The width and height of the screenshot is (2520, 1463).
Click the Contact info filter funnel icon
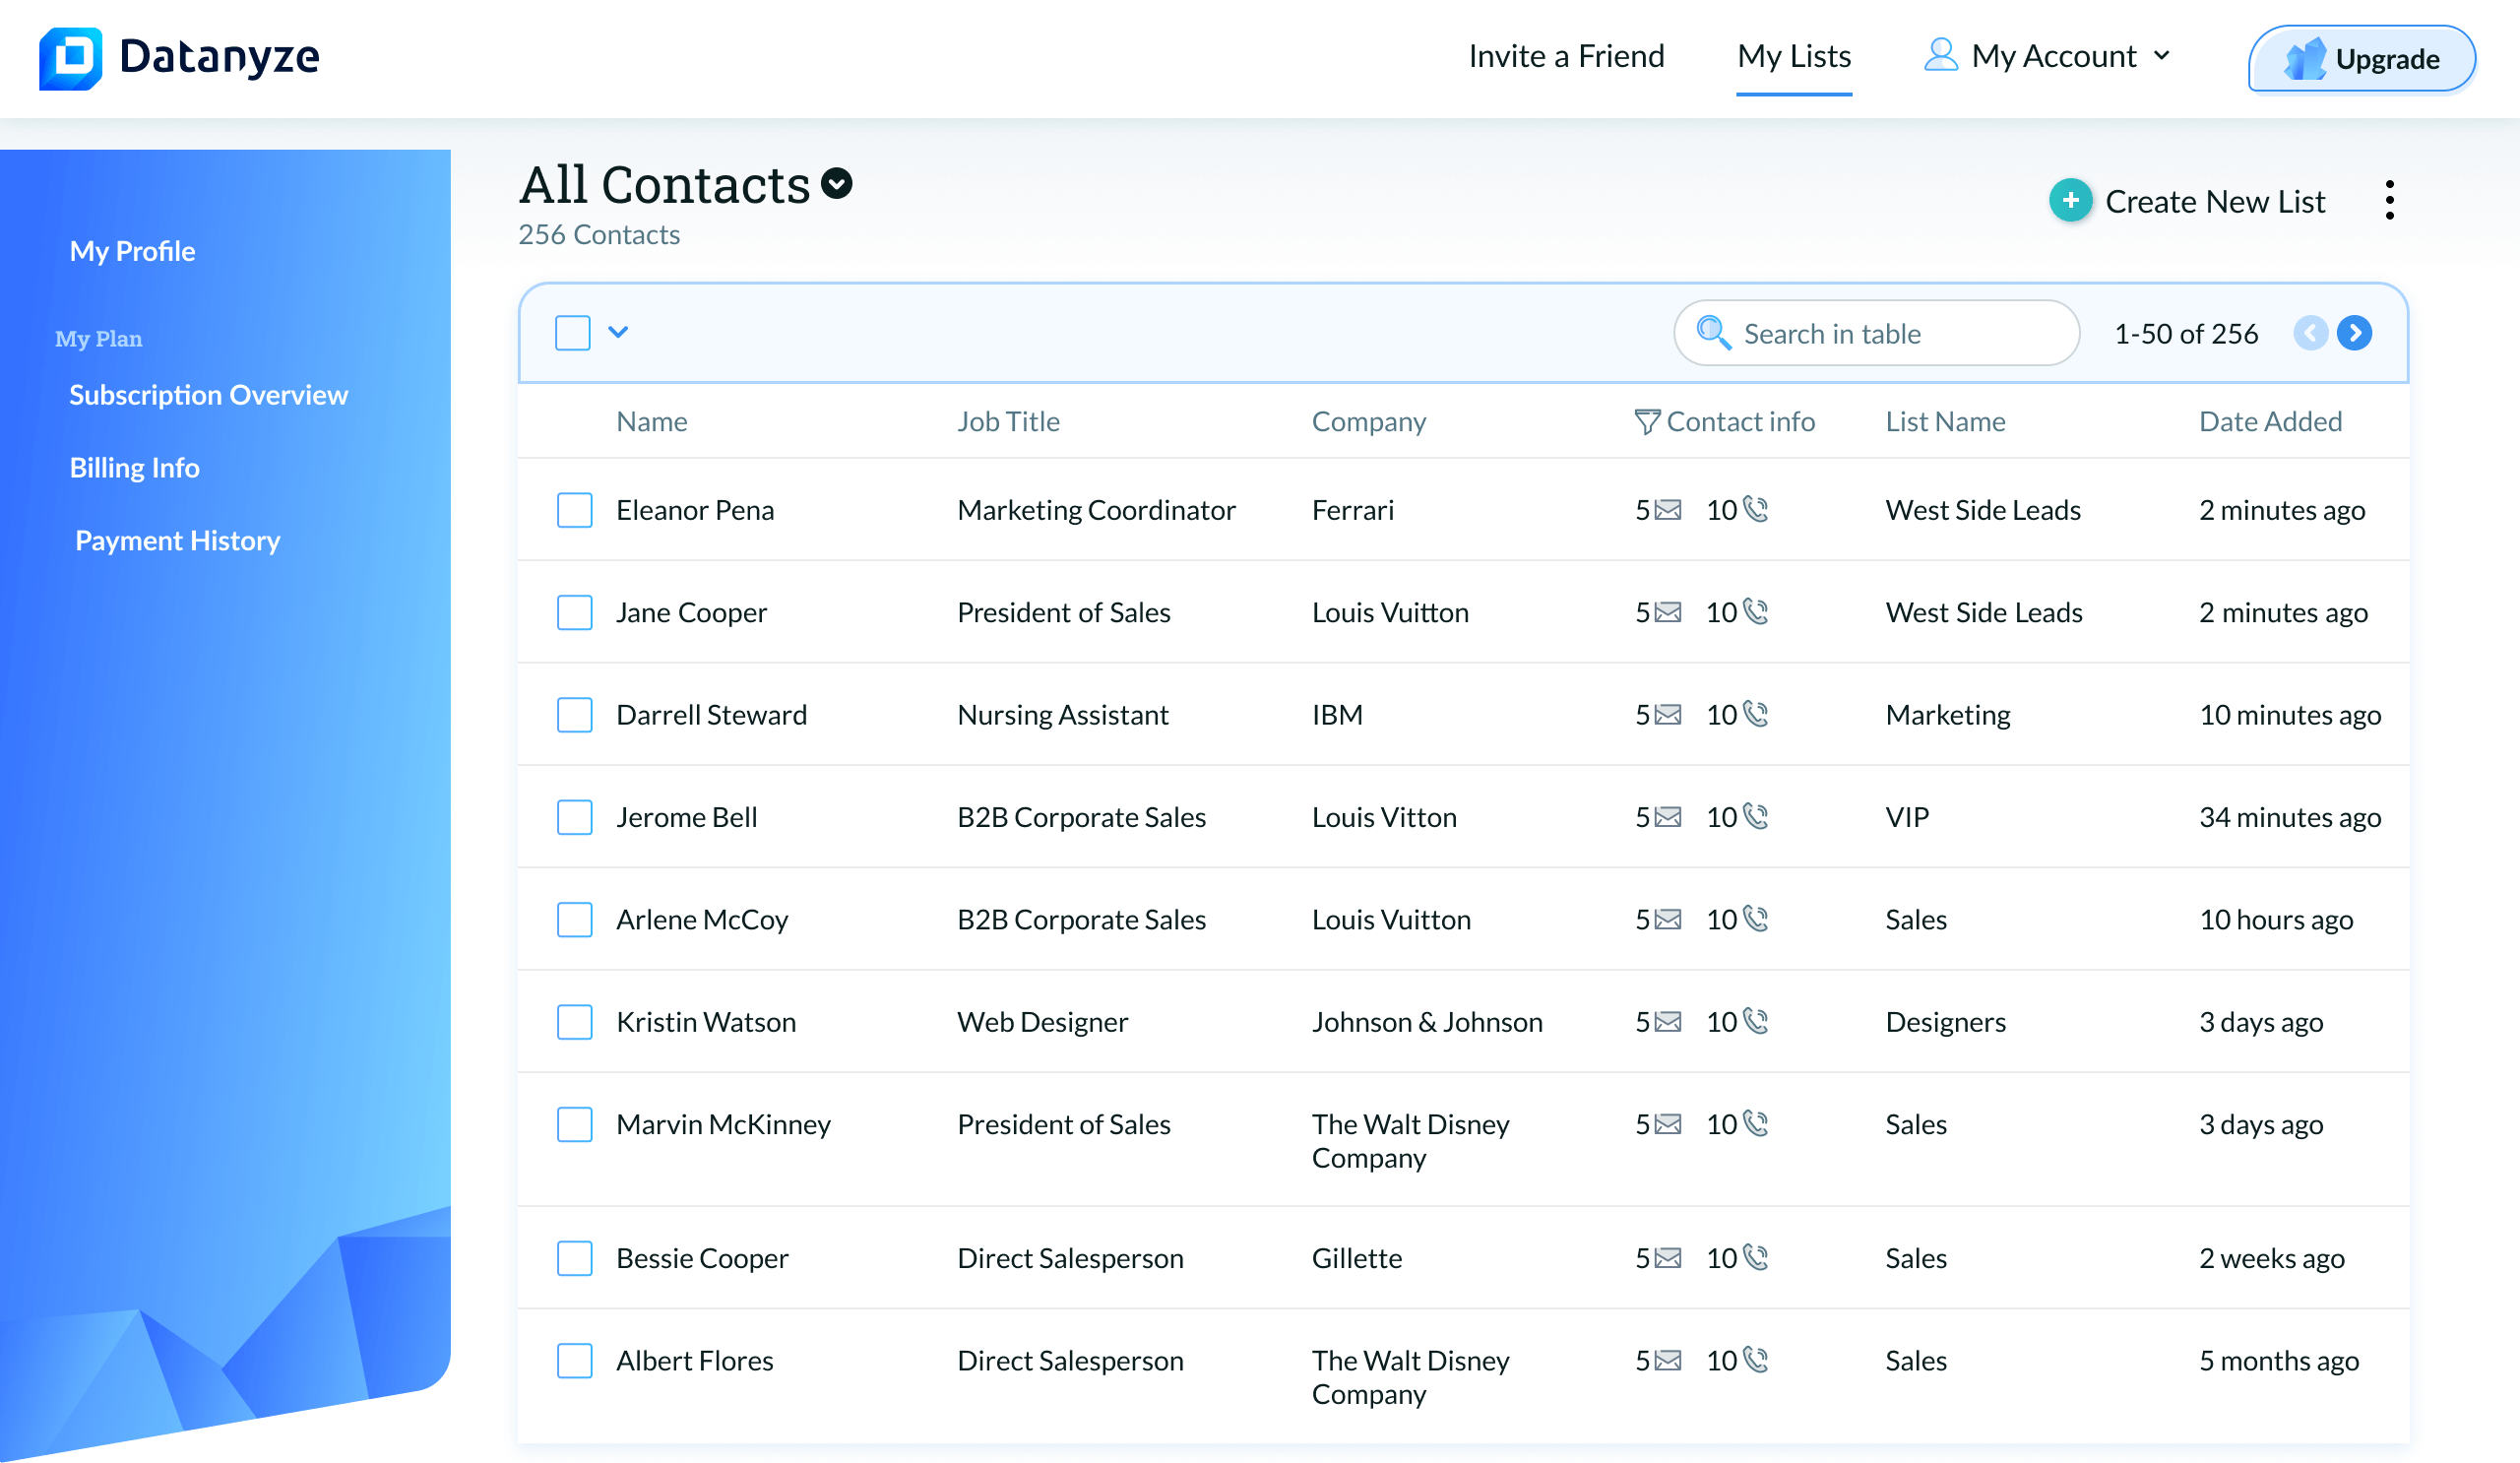pos(1647,422)
